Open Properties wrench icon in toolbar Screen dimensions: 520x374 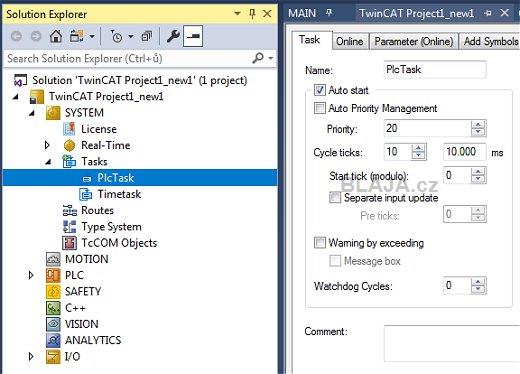[x=173, y=36]
